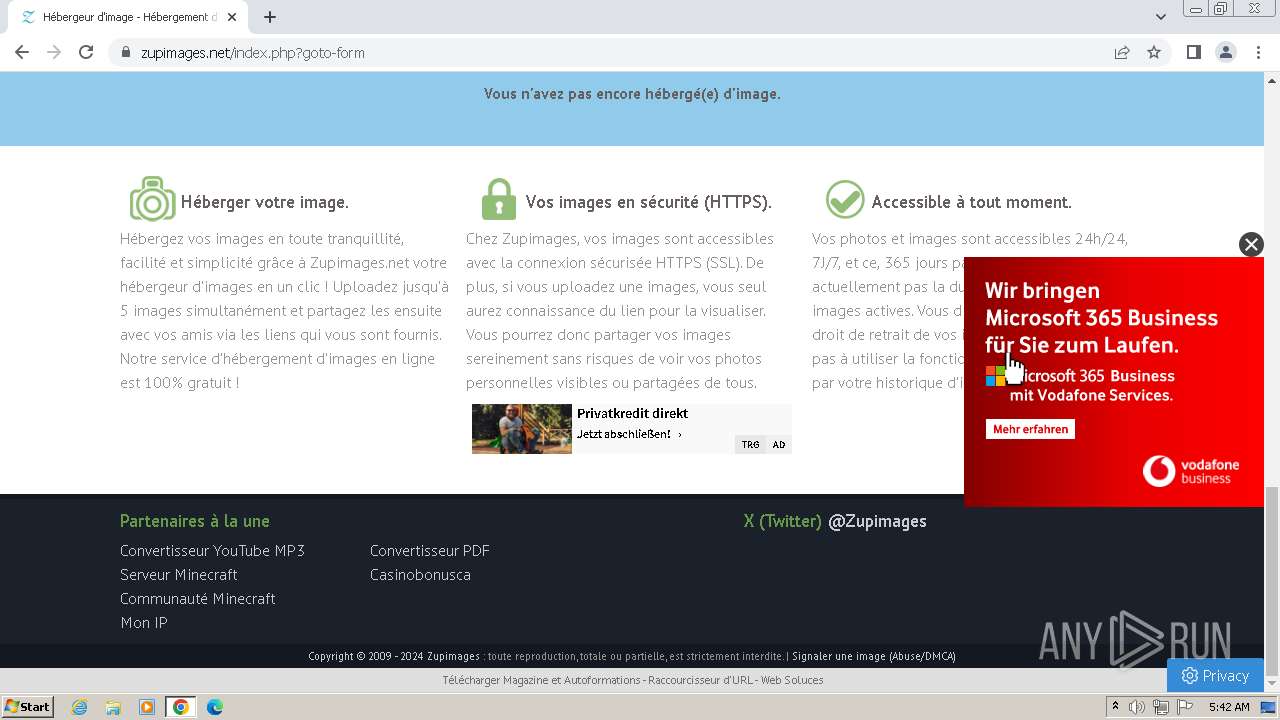1280x720 pixels.
Task: Open the Privatkredit direkt ad thumbnail
Action: pos(522,429)
